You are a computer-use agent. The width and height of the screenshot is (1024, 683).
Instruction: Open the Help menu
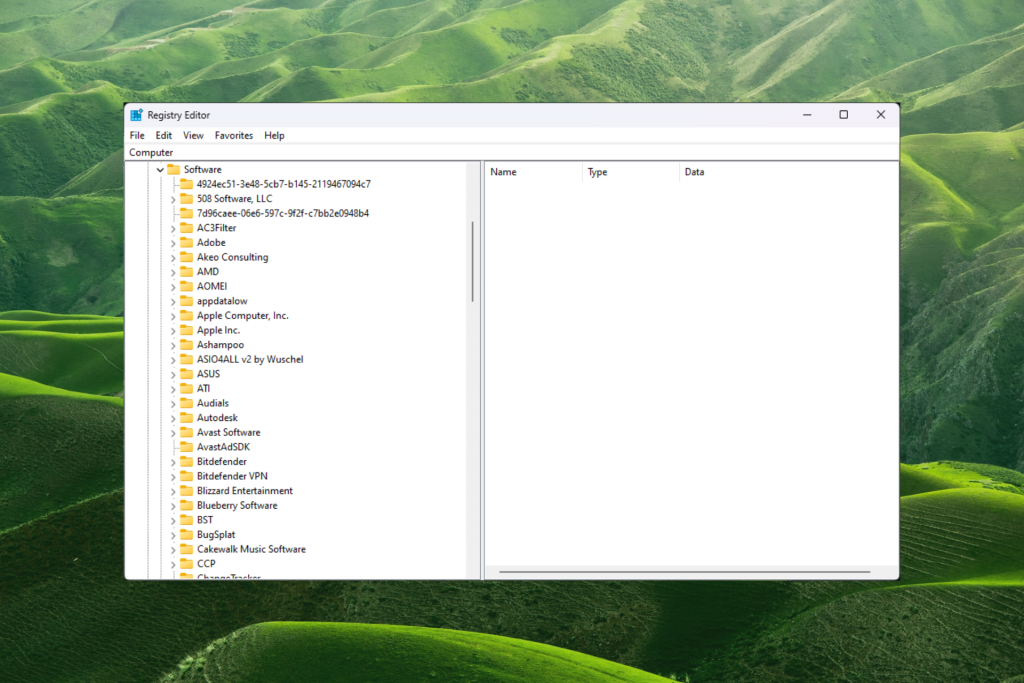[274, 135]
